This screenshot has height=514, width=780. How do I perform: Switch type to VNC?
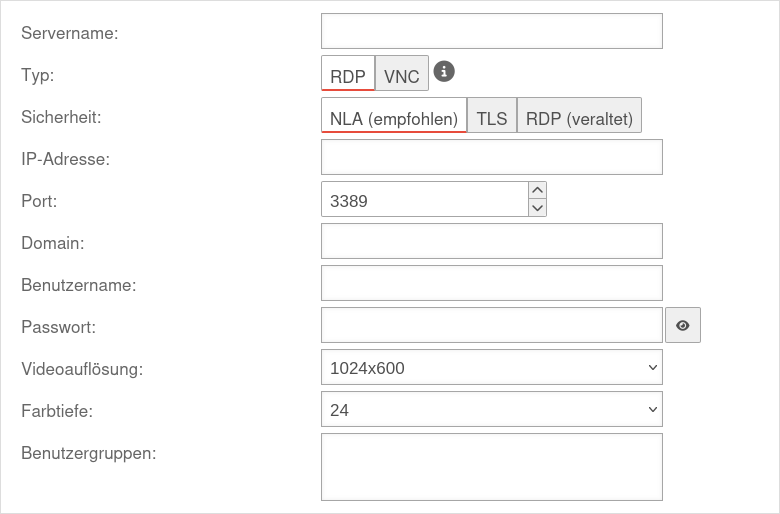[x=402, y=75]
